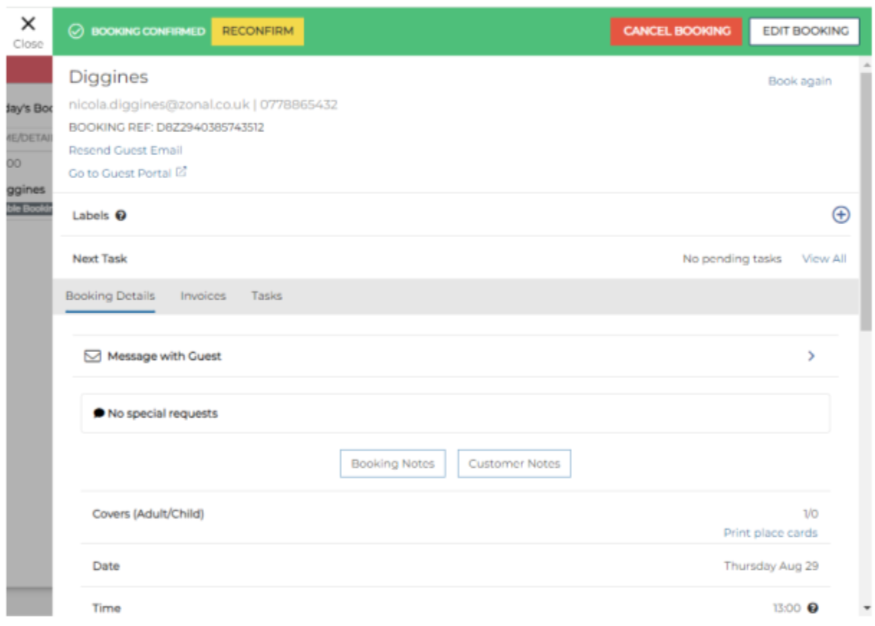Click the speech bubble special requests icon
This screenshot has height=626, width=875.
pos(99,413)
